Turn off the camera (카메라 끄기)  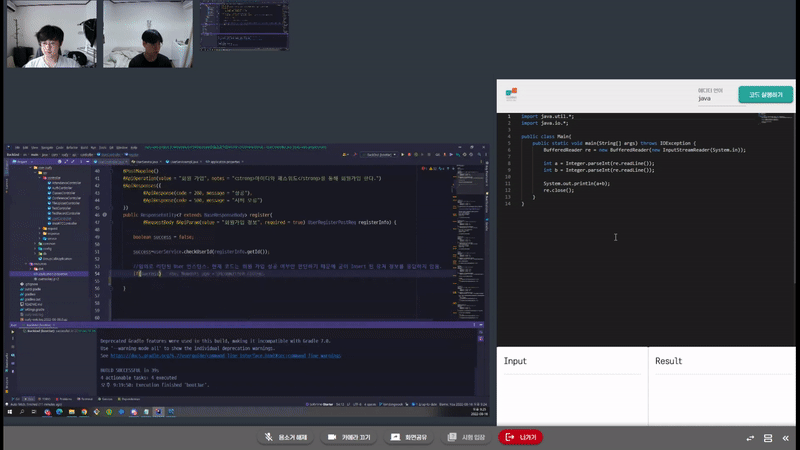pyautogui.click(x=349, y=437)
